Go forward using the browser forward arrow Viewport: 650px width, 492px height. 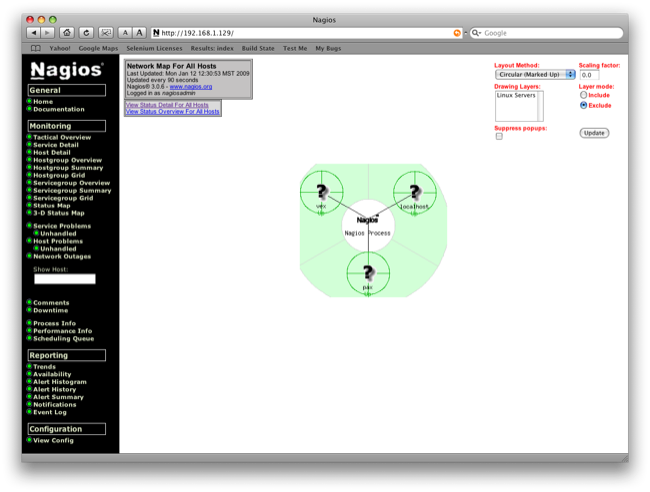tap(48, 33)
